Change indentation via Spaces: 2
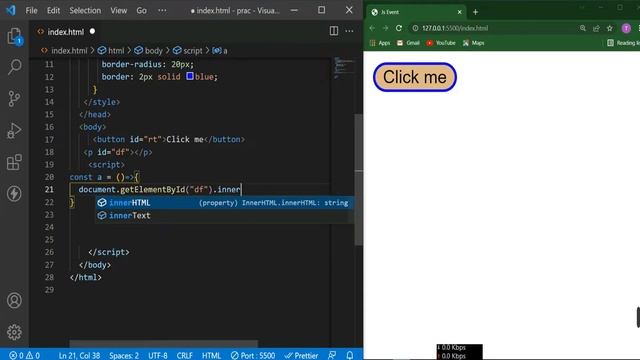 click(124, 355)
